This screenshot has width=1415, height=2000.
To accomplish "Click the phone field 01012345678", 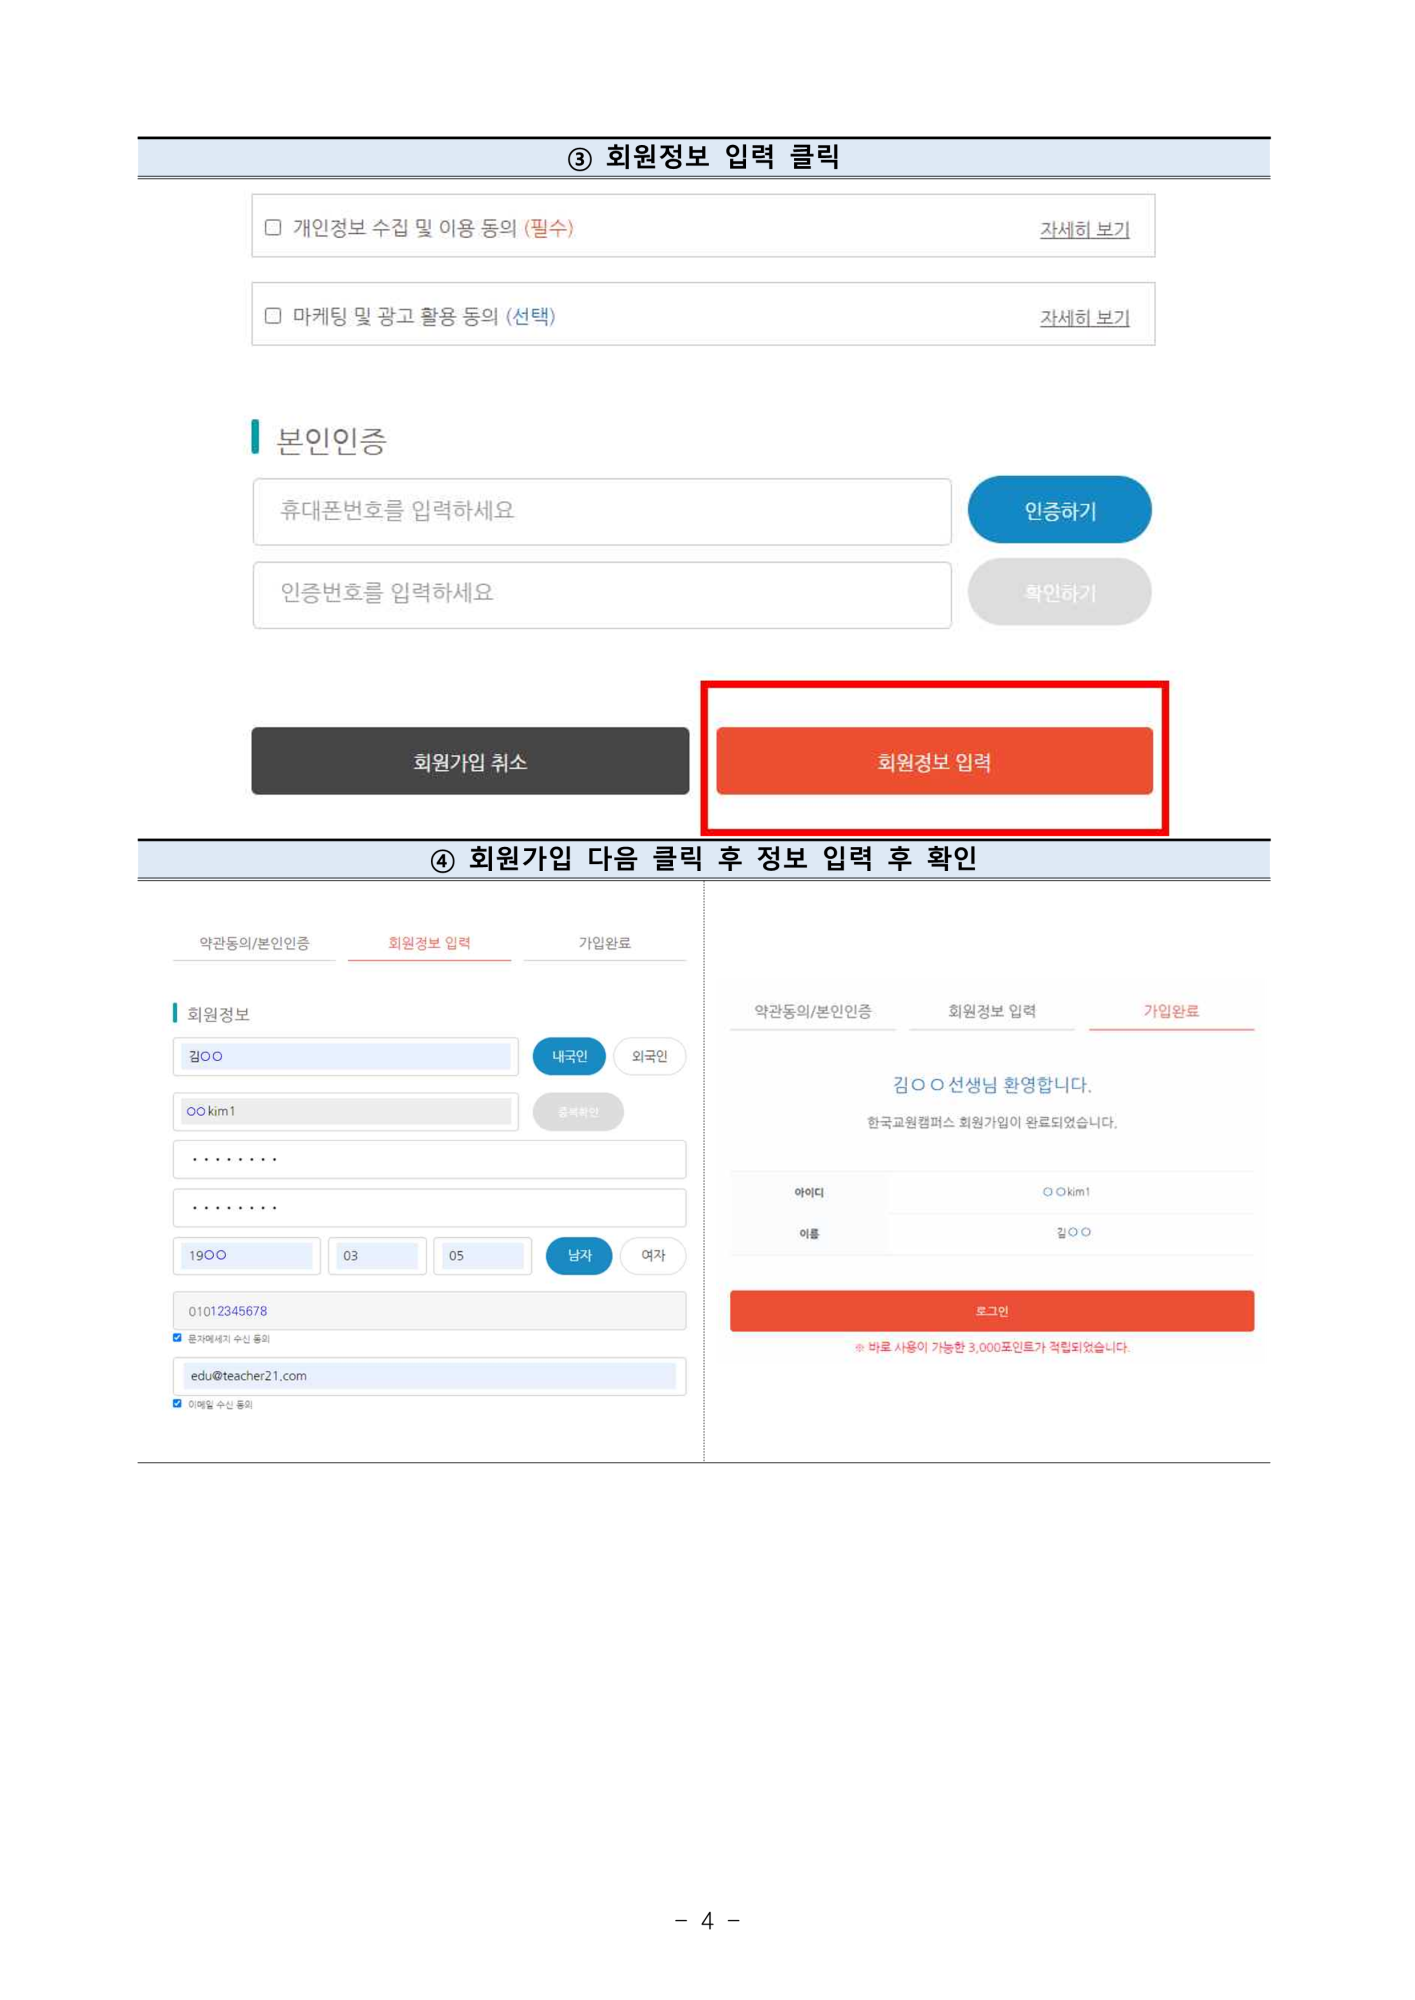I will [430, 1311].
